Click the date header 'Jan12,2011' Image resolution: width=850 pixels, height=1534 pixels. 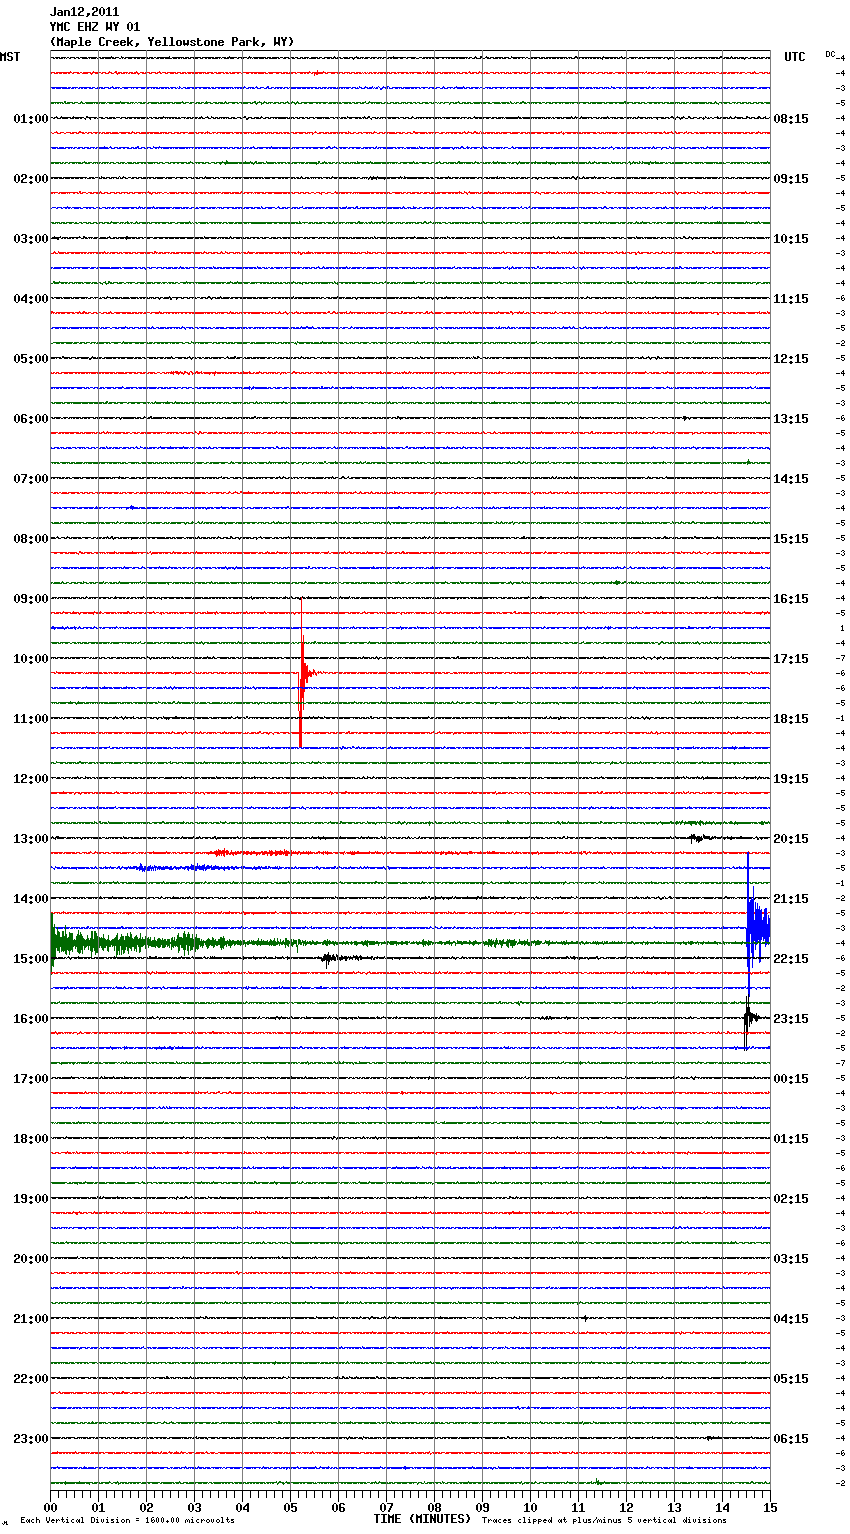click(x=84, y=12)
